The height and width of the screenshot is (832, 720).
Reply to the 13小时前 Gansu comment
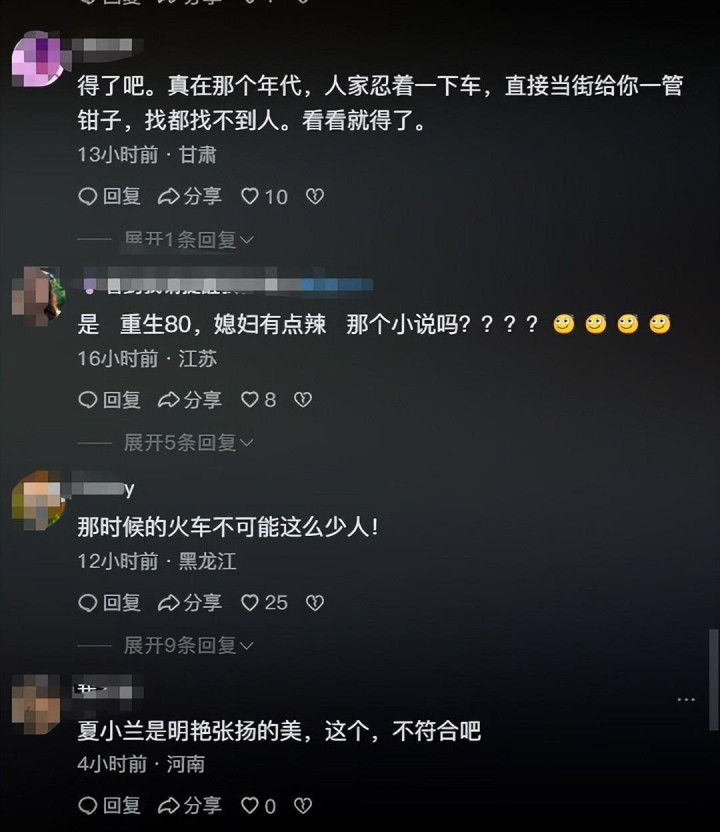109,196
